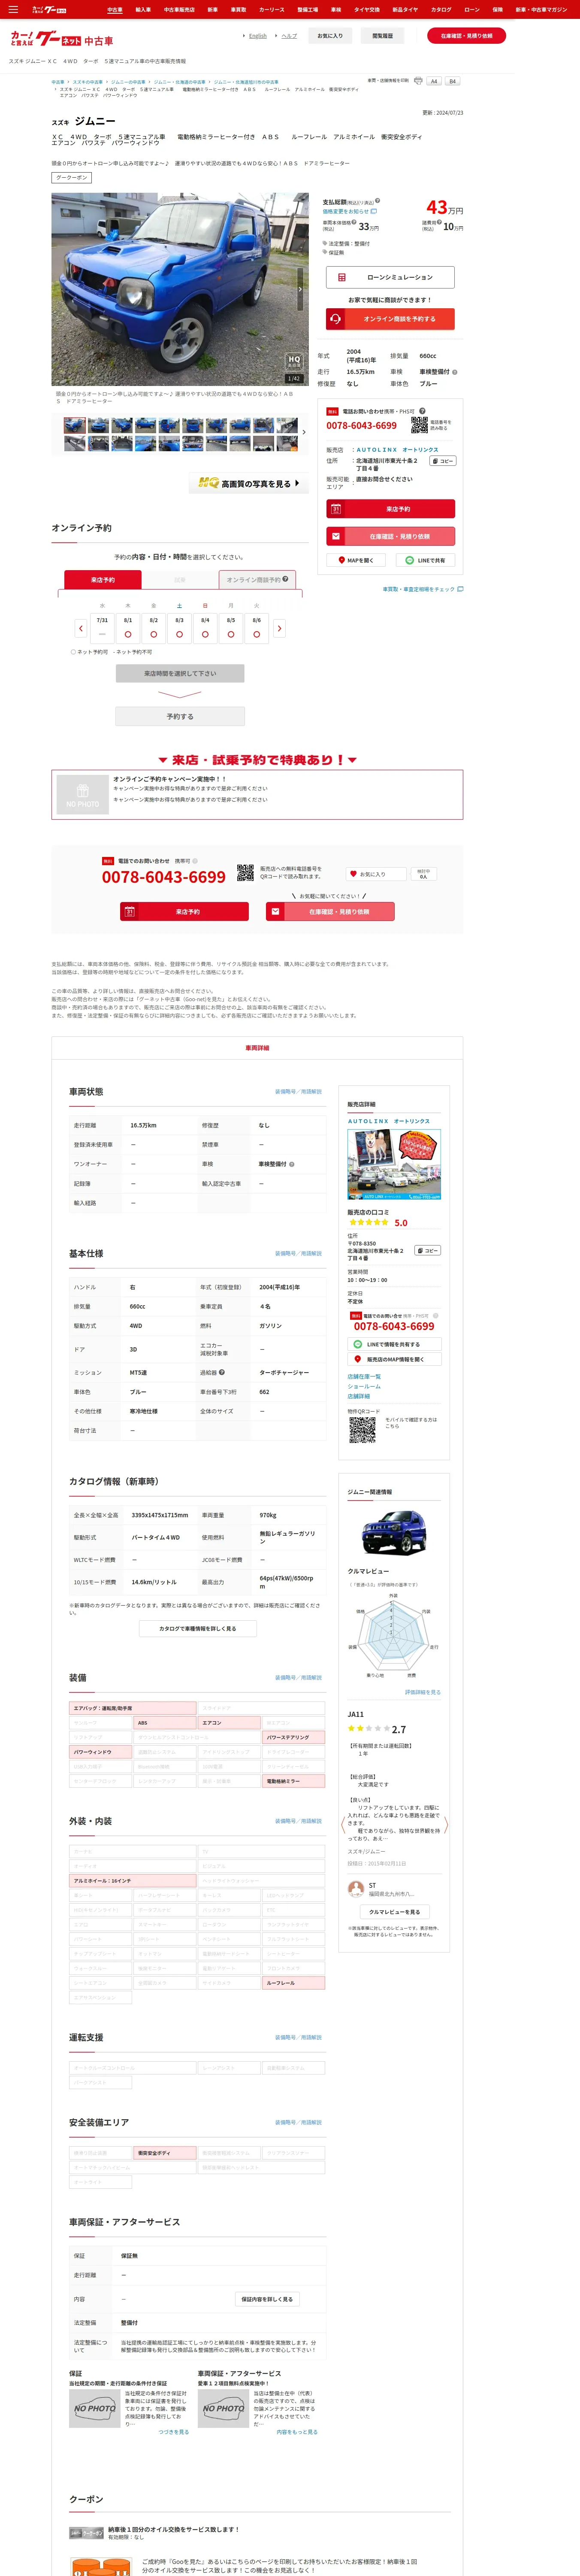Click クルマレビューを見る button
The width and height of the screenshot is (580, 2576).
click(395, 1912)
